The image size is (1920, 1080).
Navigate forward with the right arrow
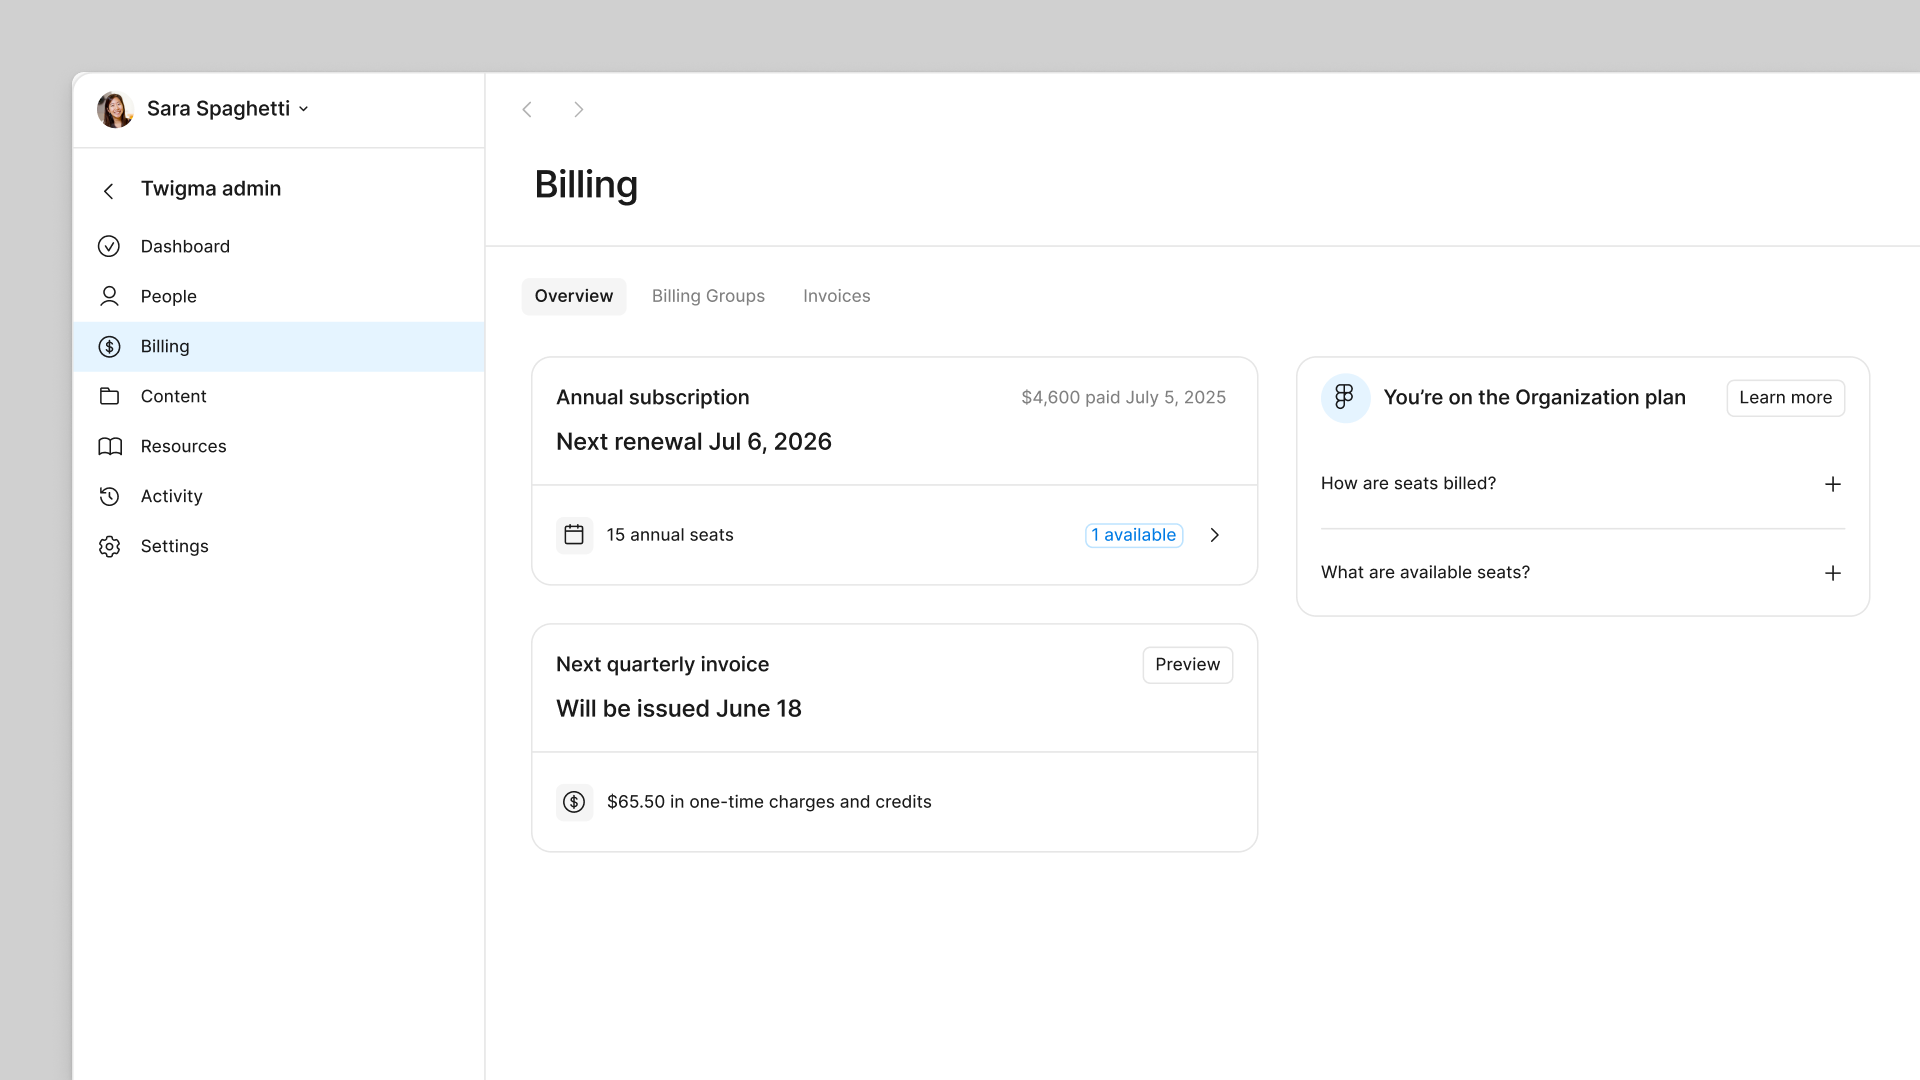point(578,109)
